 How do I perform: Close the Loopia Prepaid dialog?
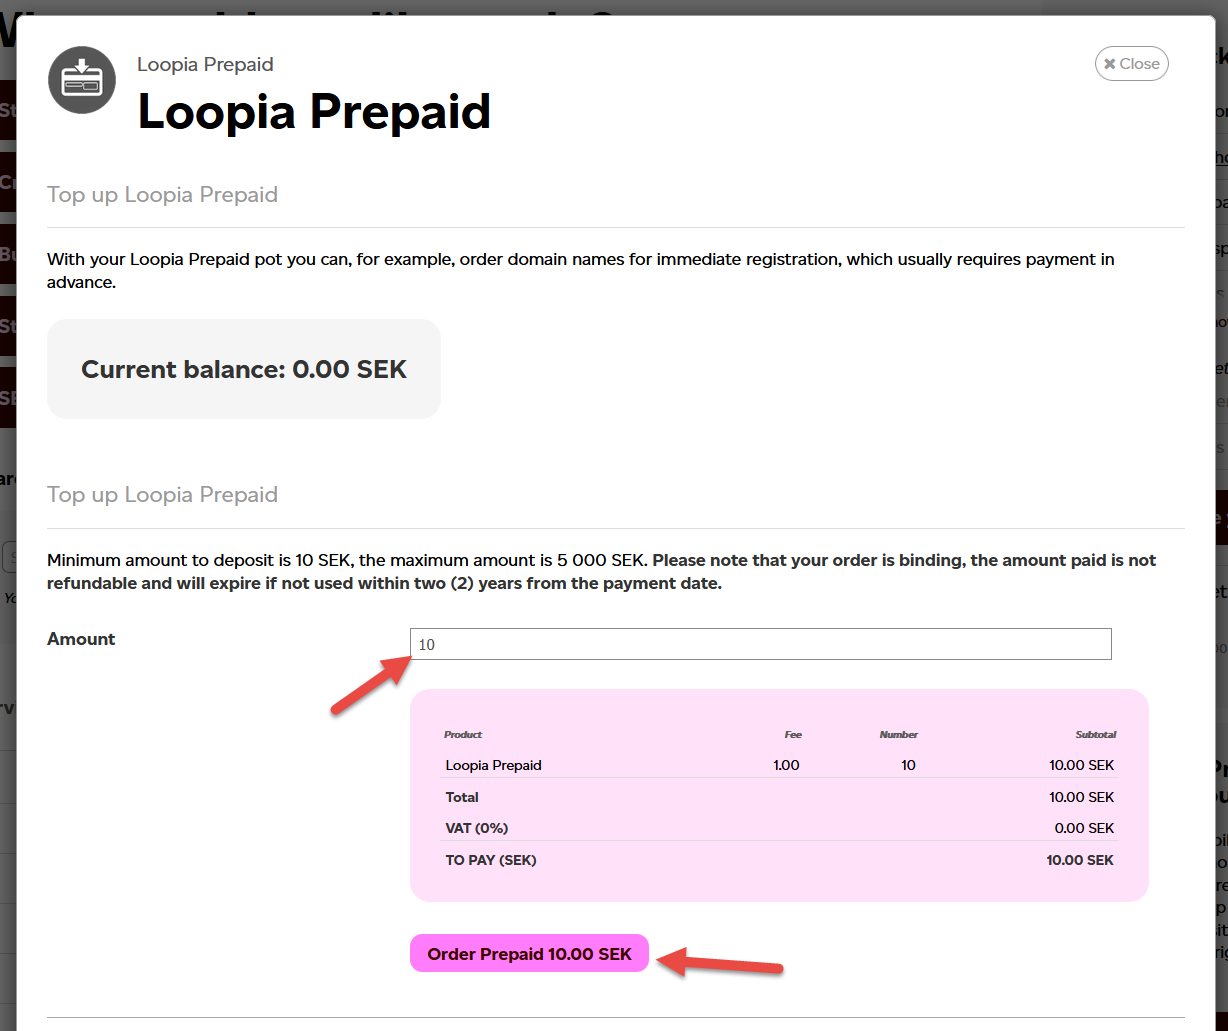pyautogui.click(x=1131, y=64)
